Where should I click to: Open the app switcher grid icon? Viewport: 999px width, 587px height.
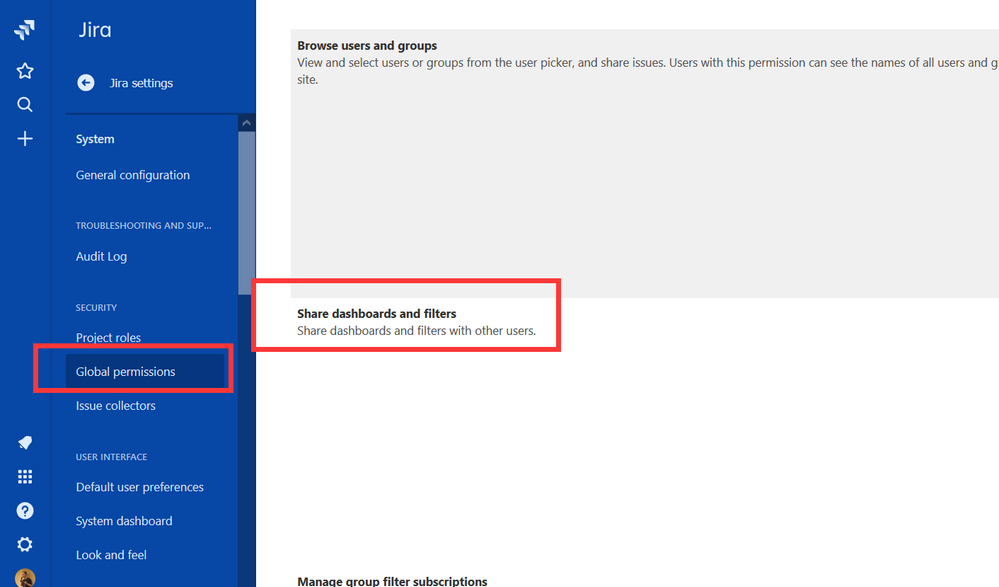click(x=25, y=477)
